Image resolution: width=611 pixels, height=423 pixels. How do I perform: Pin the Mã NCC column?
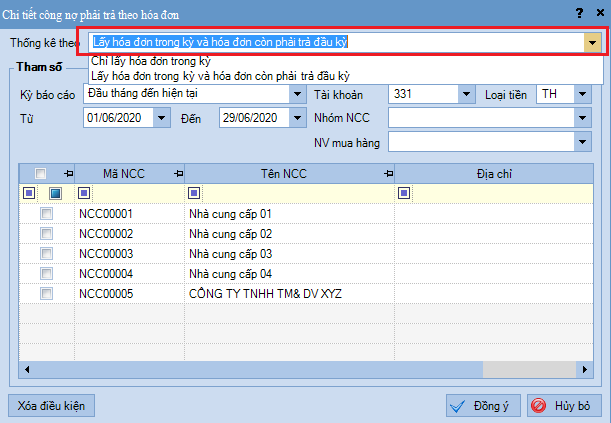(178, 173)
